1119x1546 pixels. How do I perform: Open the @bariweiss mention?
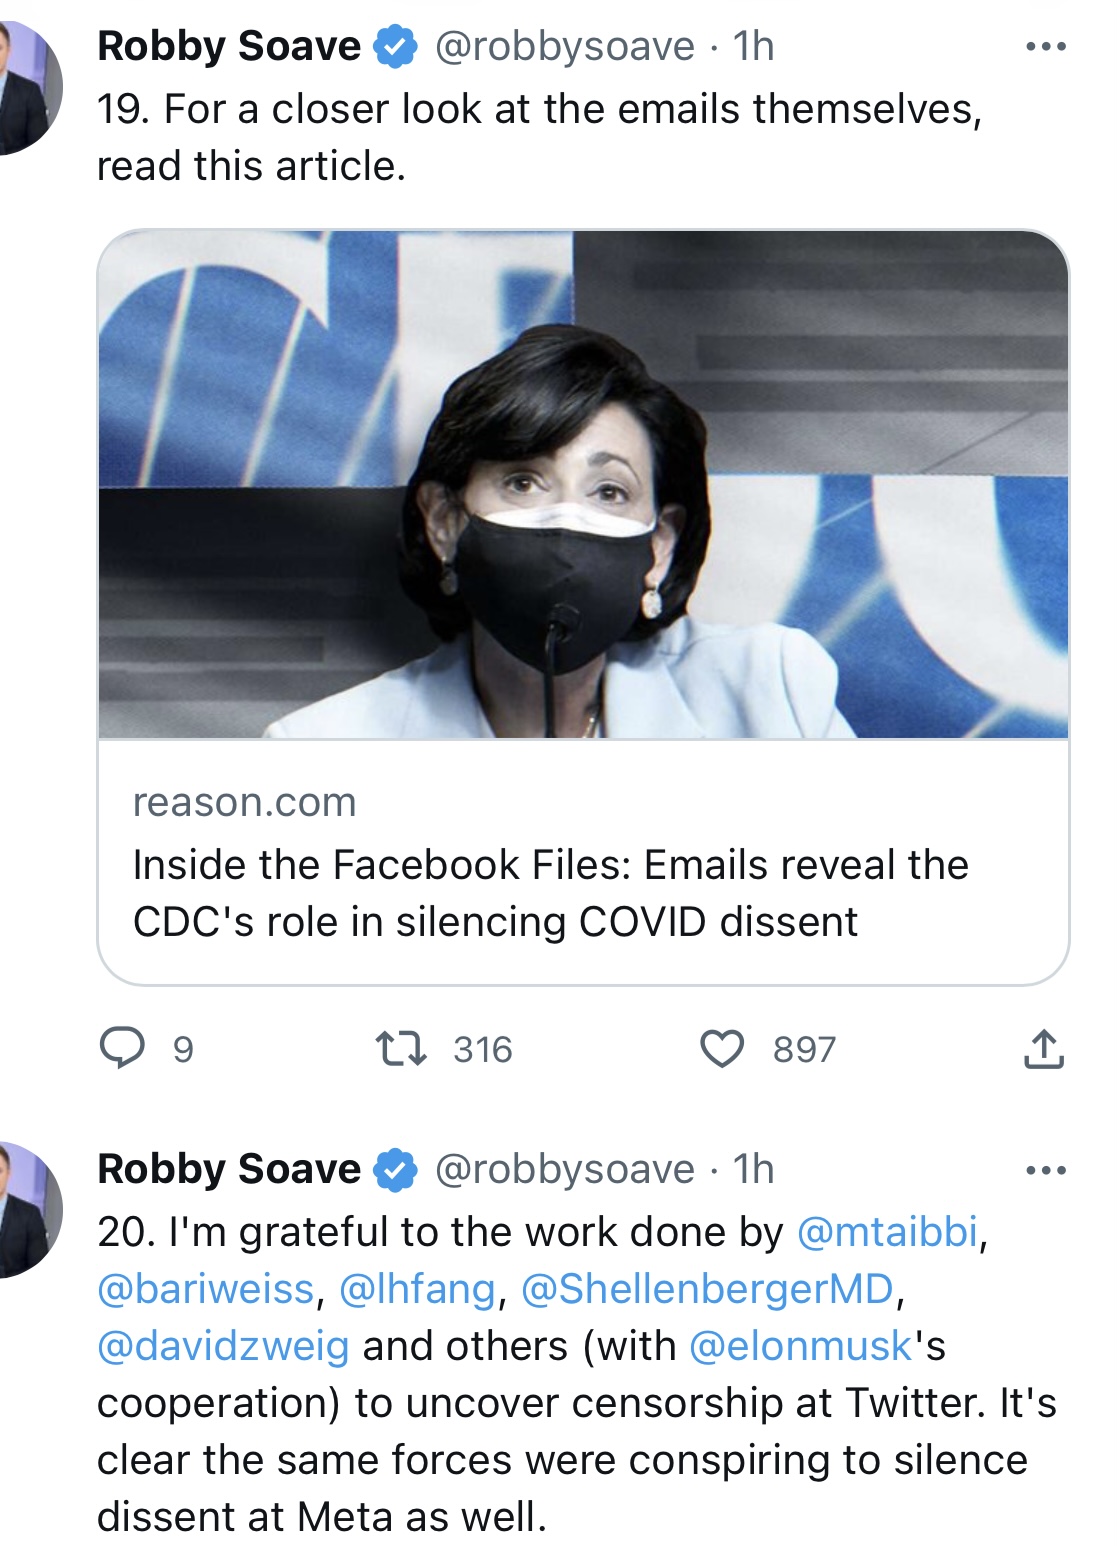click(206, 1289)
